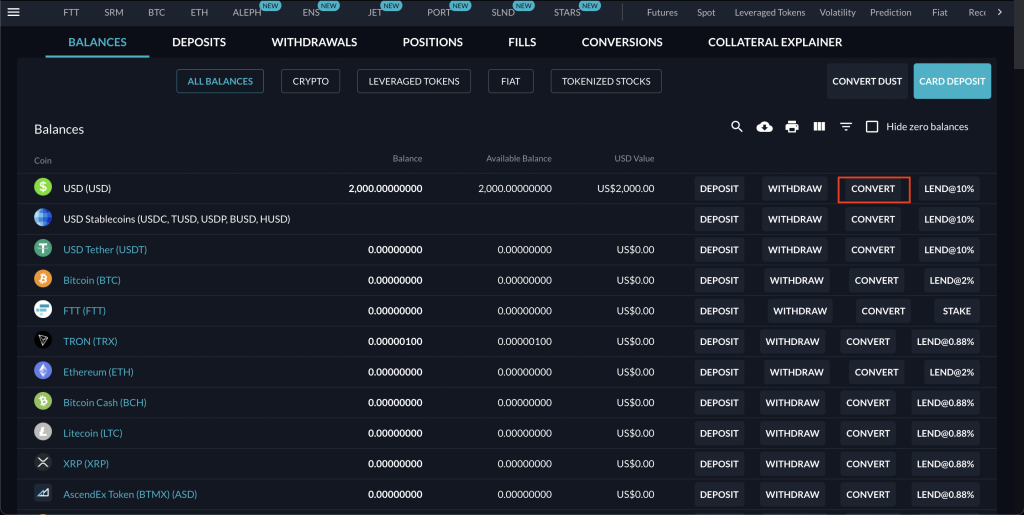Select the Balances tab

point(97,42)
